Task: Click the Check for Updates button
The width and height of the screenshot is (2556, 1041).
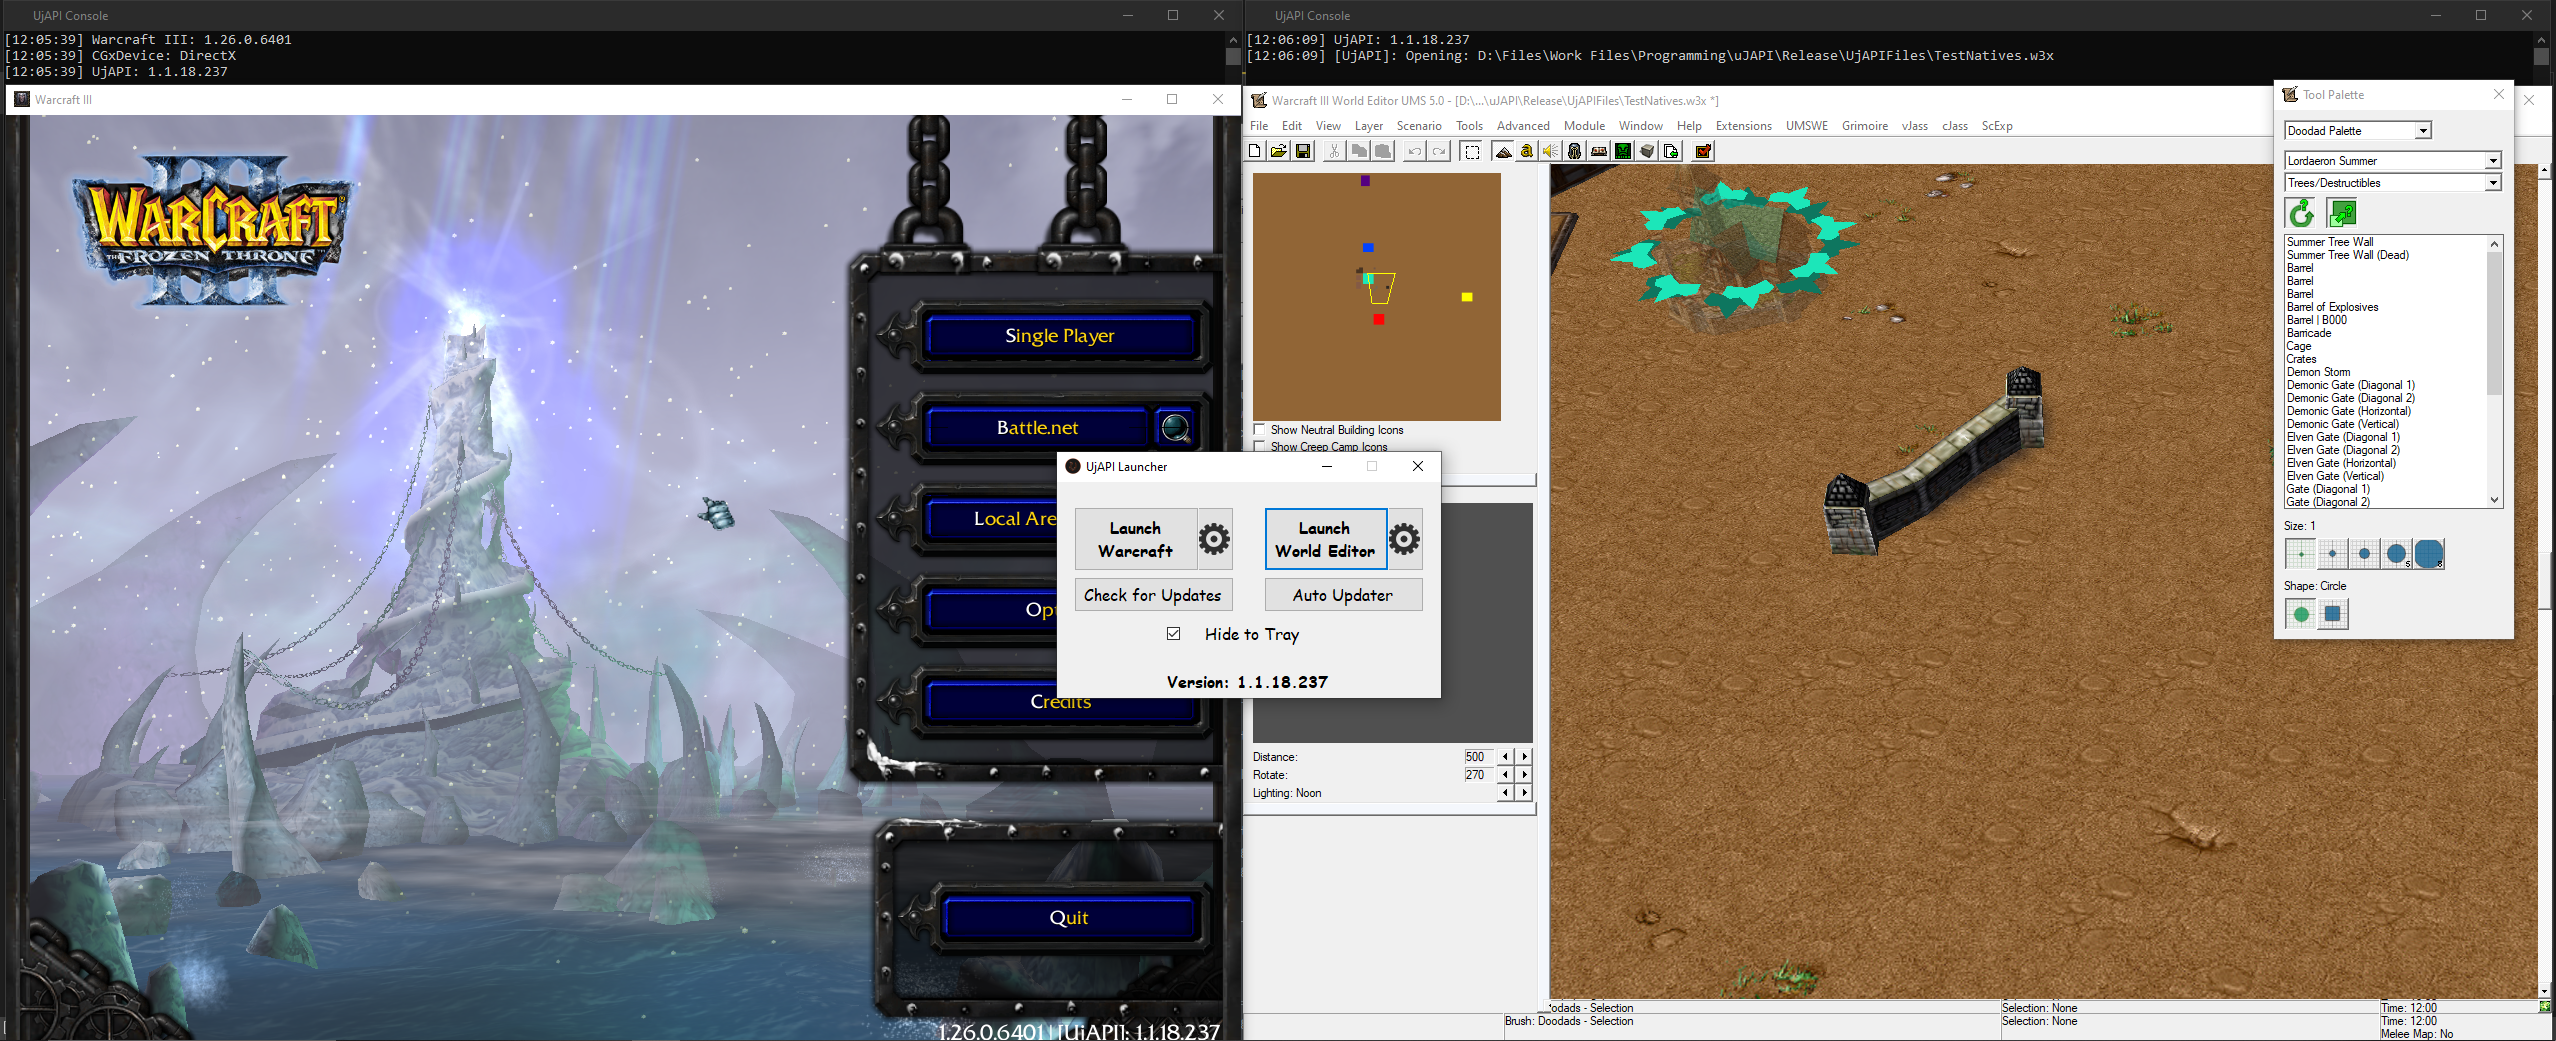Action: [x=1153, y=595]
